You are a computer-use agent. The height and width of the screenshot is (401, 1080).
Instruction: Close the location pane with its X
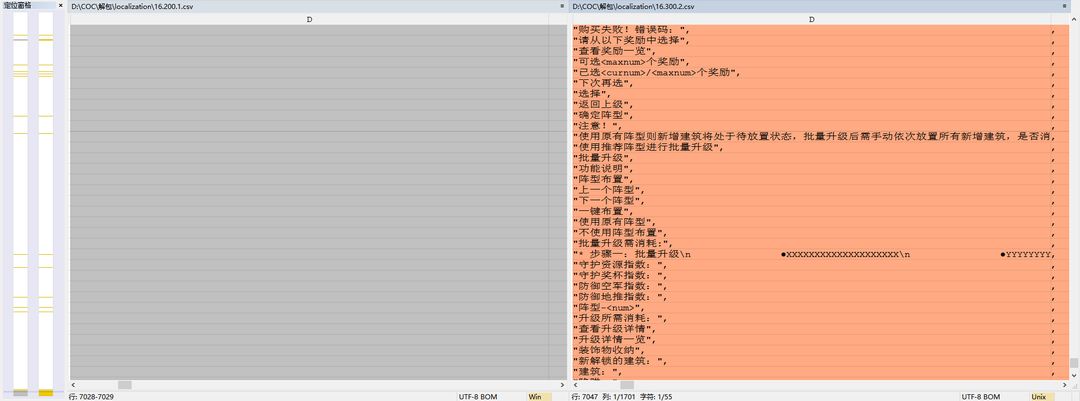(x=61, y=6)
